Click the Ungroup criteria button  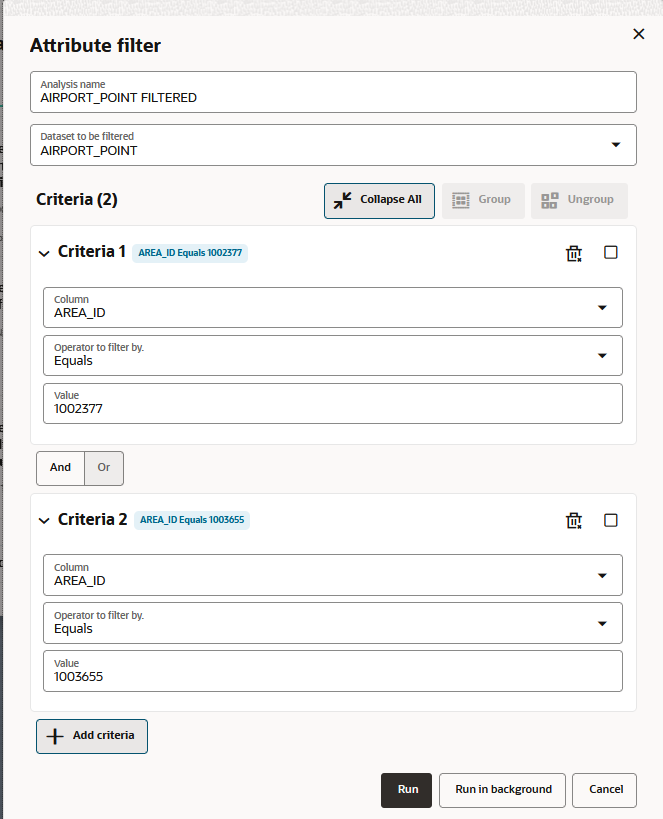point(578,200)
